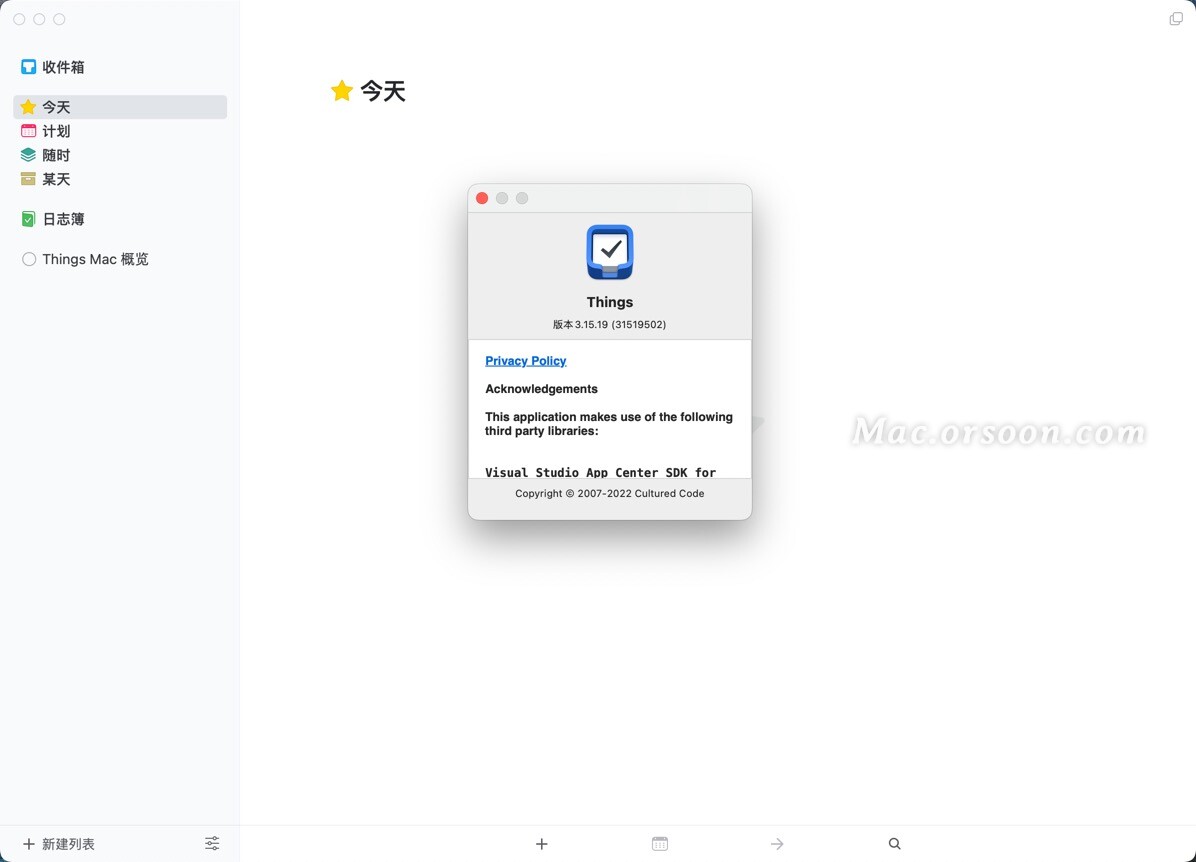This screenshot has height=862, width=1196.
Task: Click the 今天 page title
Action: 383,92
